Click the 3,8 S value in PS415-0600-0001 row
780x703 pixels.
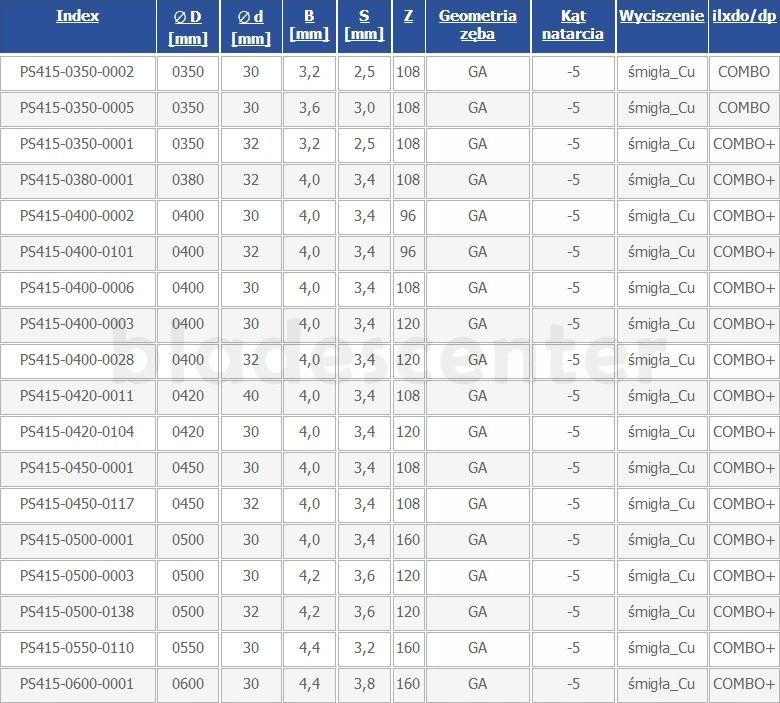[364, 684]
